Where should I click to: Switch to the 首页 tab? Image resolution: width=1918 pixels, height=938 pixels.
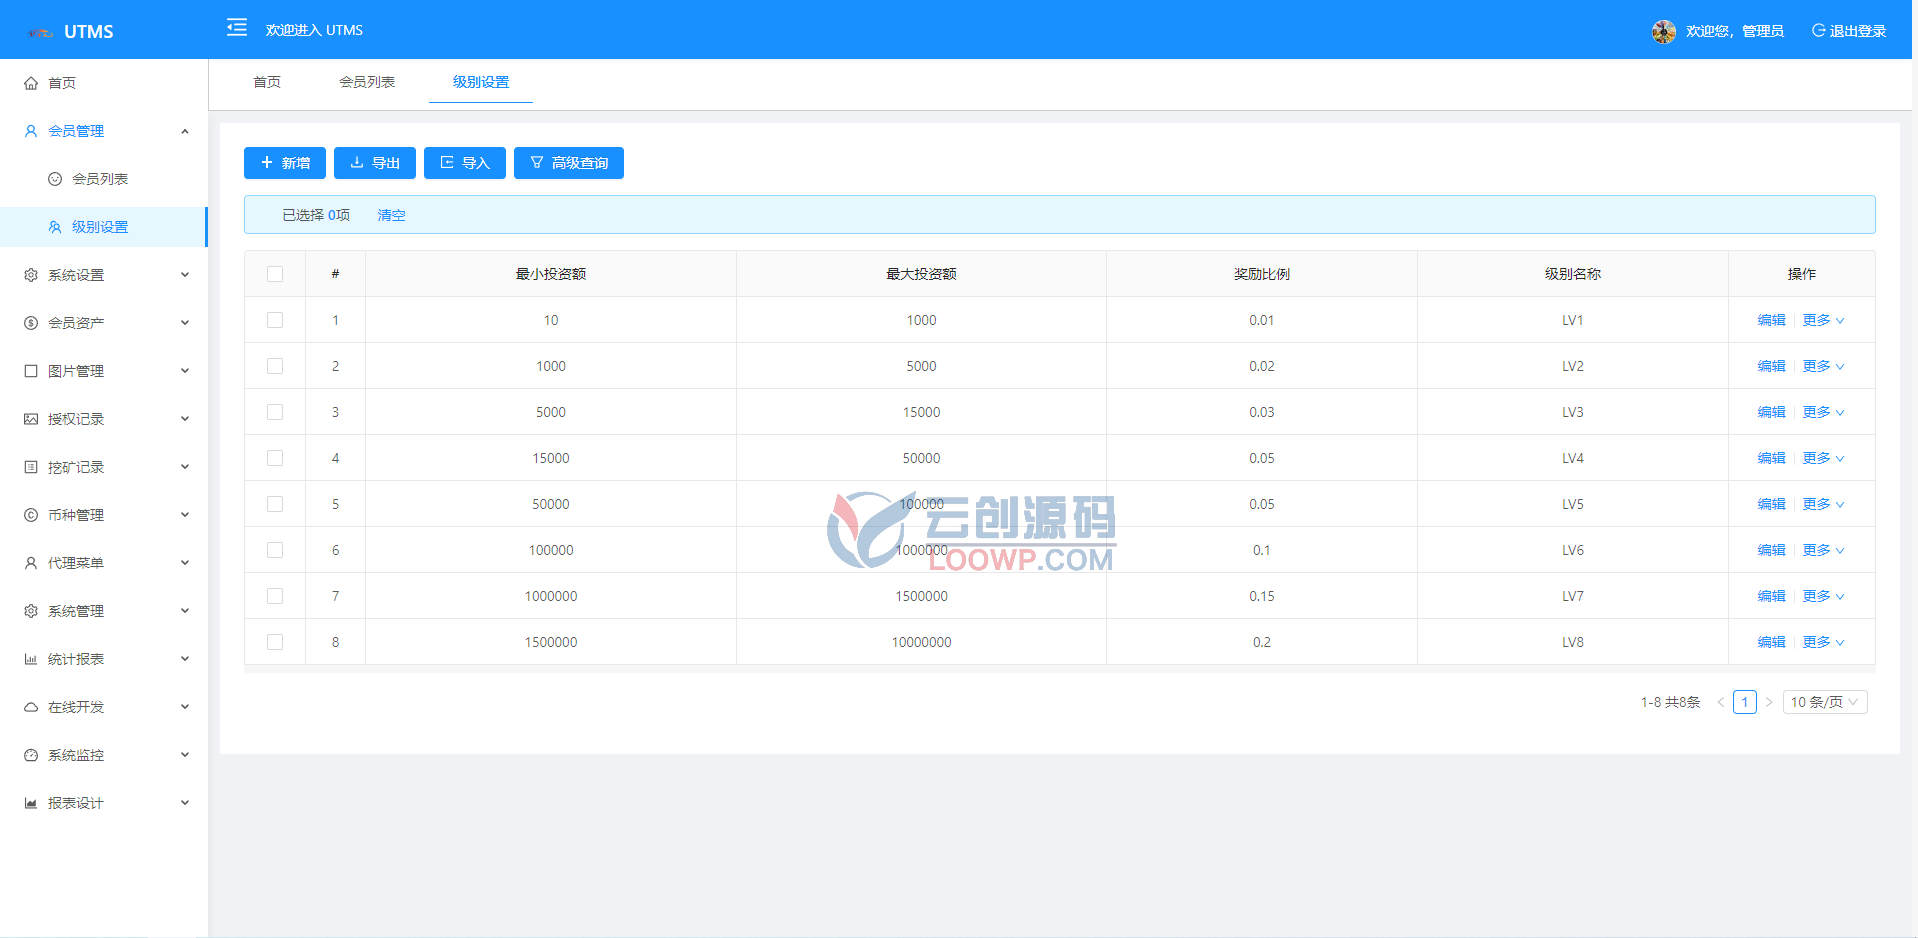coord(267,82)
